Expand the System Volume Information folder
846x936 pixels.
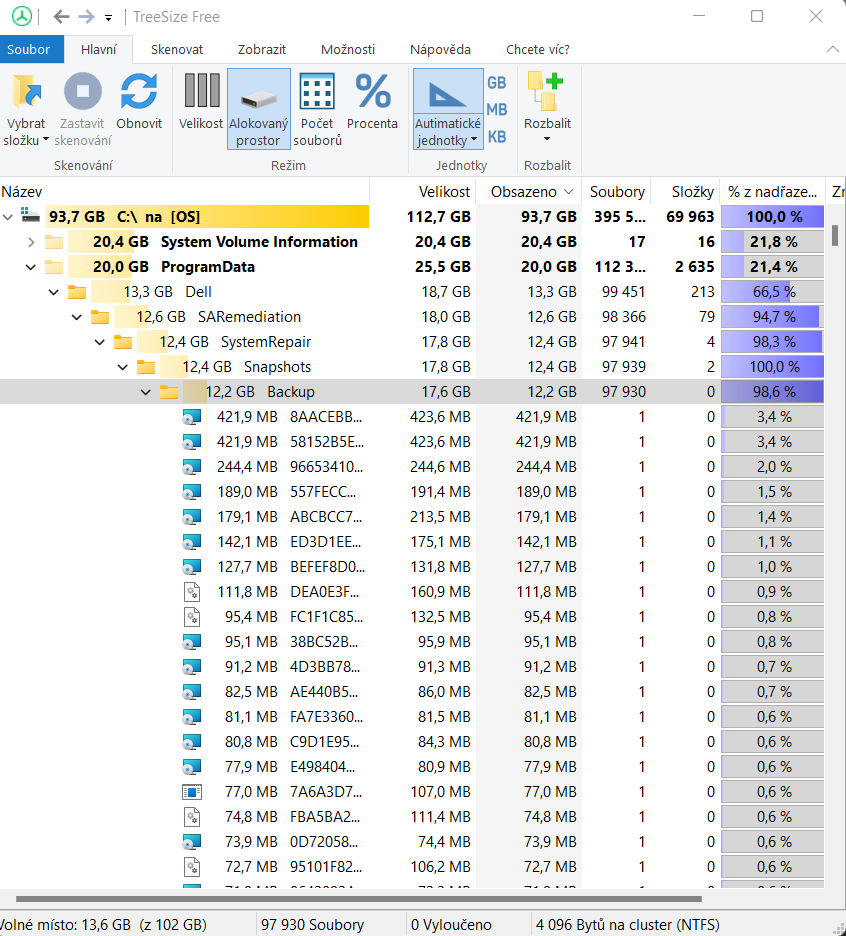pyautogui.click(x=31, y=242)
